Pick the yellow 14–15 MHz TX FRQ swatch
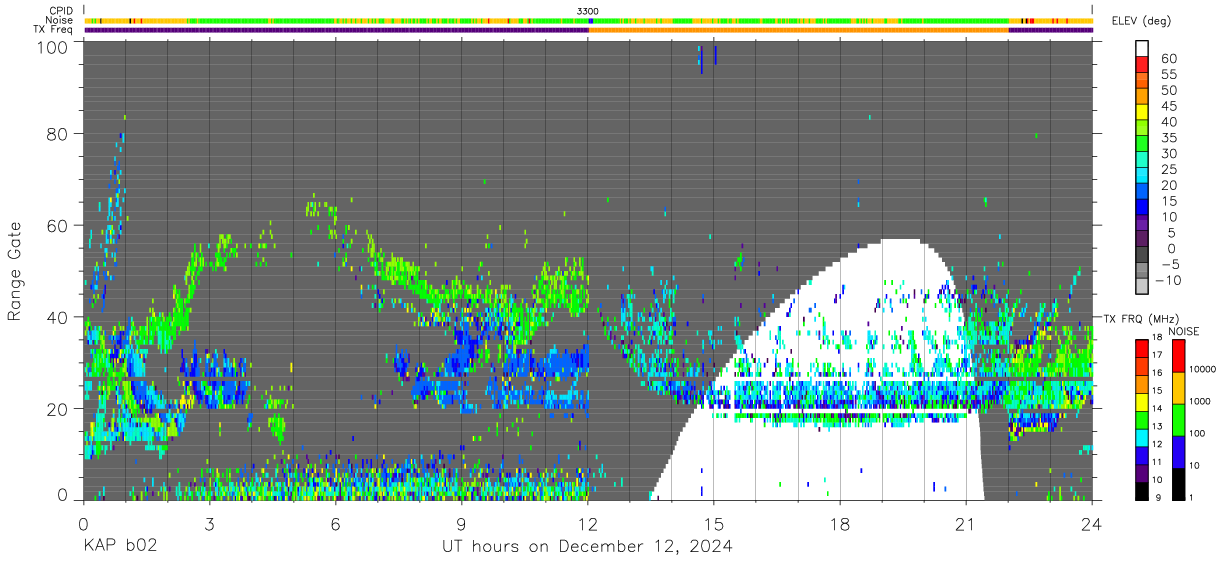 coord(1142,401)
